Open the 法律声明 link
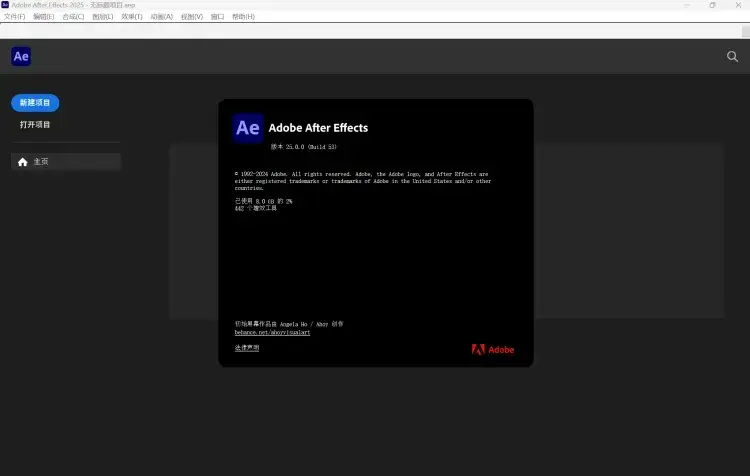The width and height of the screenshot is (750, 476). (x=246, y=348)
